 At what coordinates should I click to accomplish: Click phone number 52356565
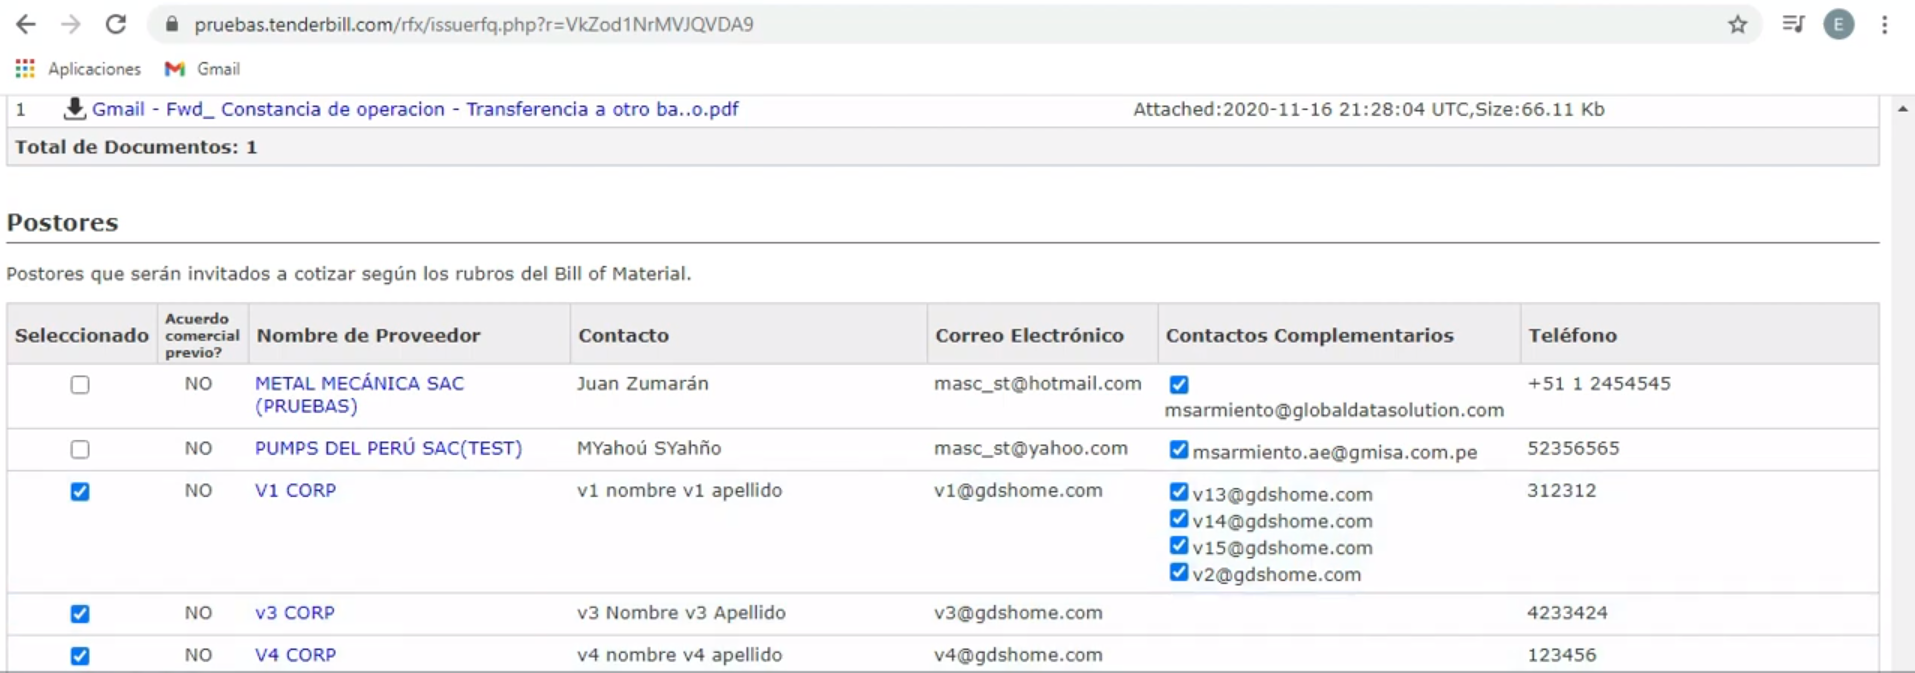pos(1573,448)
